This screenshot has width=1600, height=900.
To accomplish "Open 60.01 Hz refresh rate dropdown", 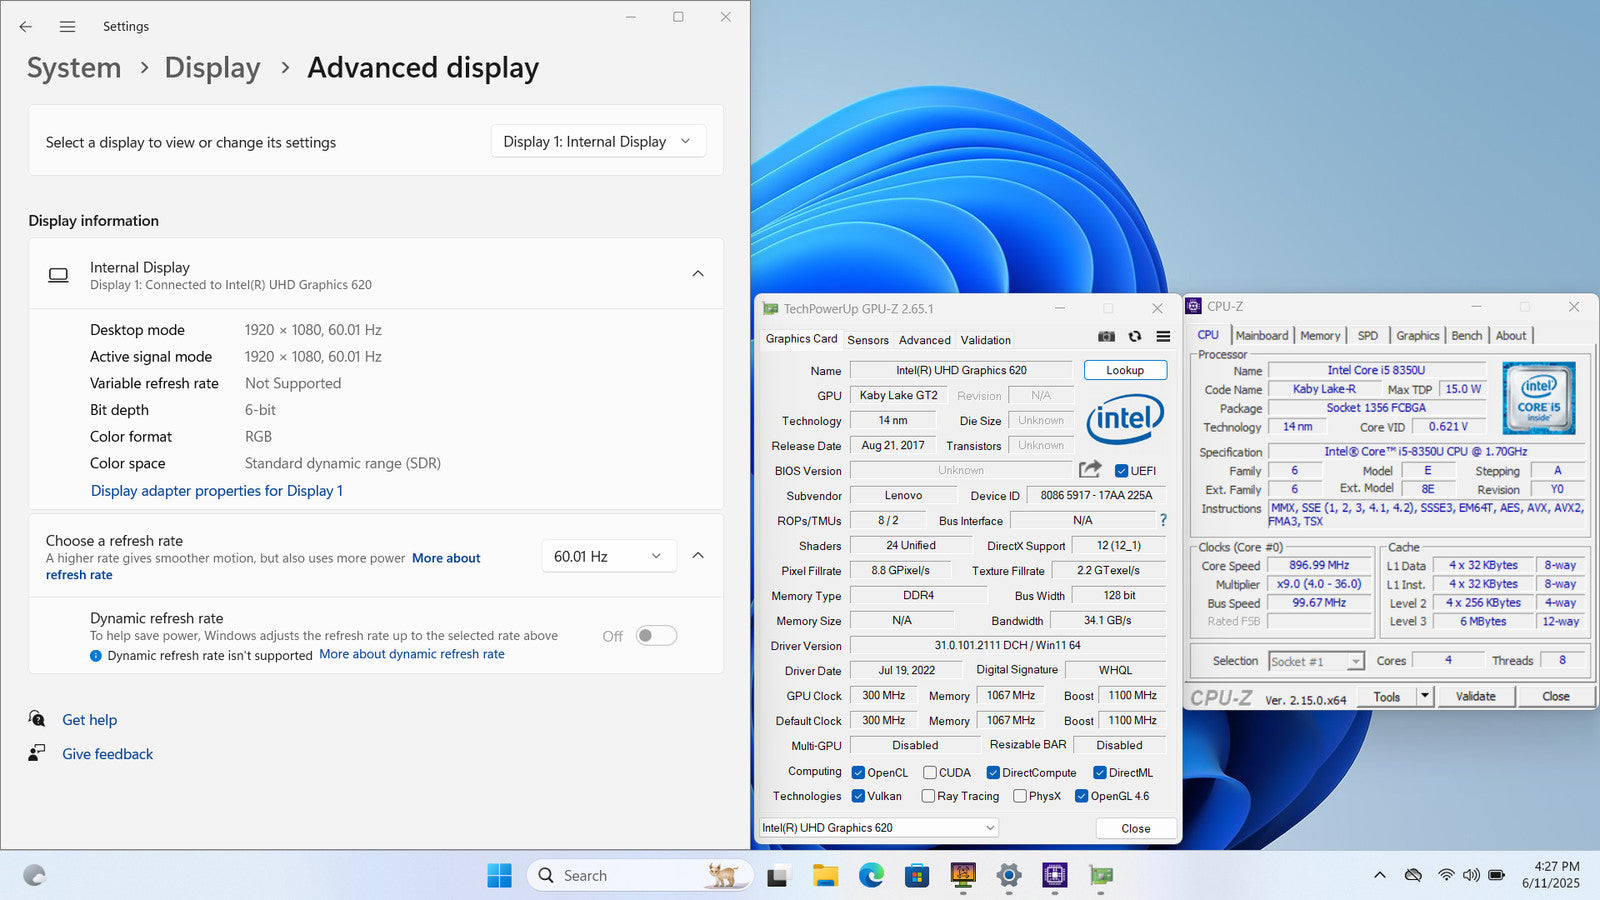I will tap(609, 556).
